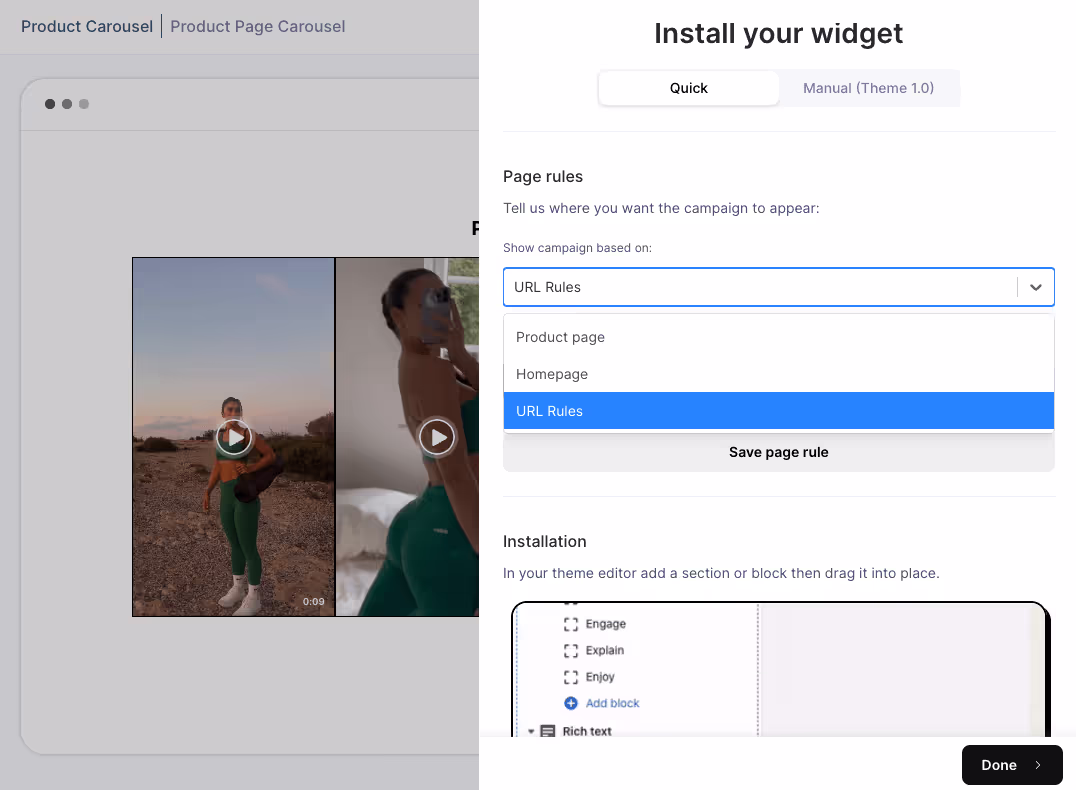The width and height of the screenshot is (1076, 790).
Task: Select the Explain block icon
Action: coord(571,650)
